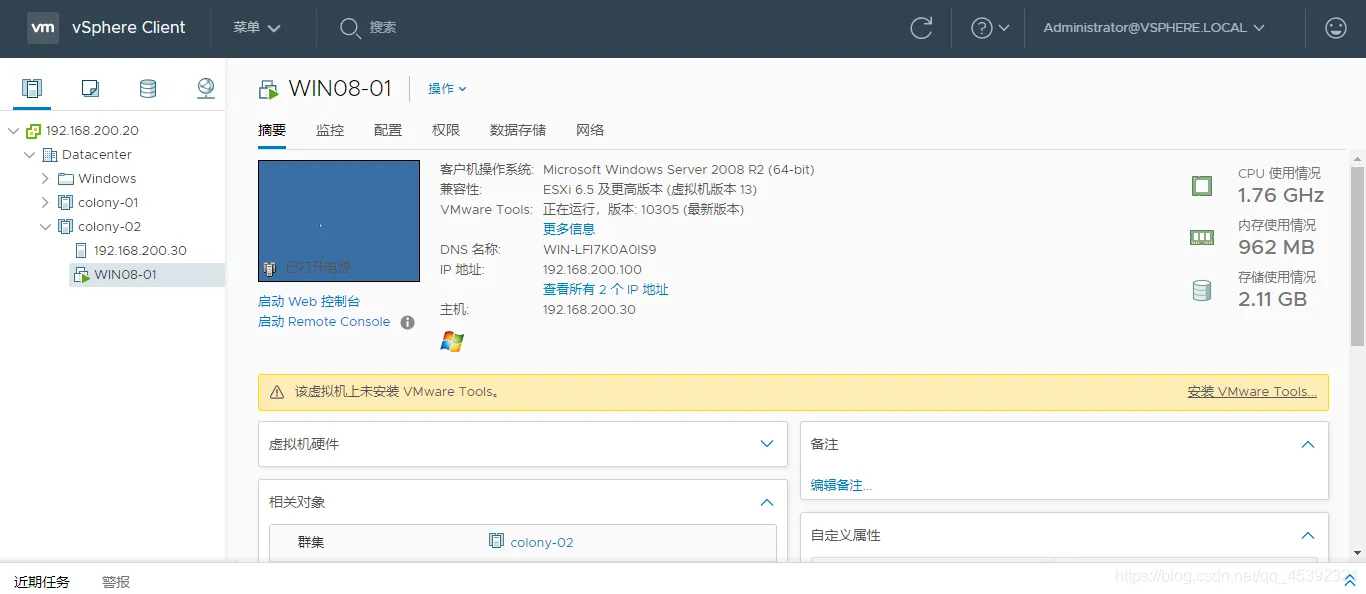Click the storage usage cylinder icon
The image size is (1366, 594).
pos(1201,290)
